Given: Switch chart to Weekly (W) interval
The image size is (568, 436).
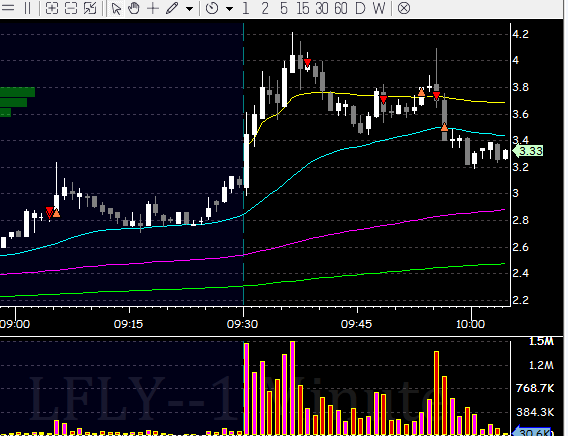Looking at the screenshot, I should pyautogui.click(x=379, y=8).
